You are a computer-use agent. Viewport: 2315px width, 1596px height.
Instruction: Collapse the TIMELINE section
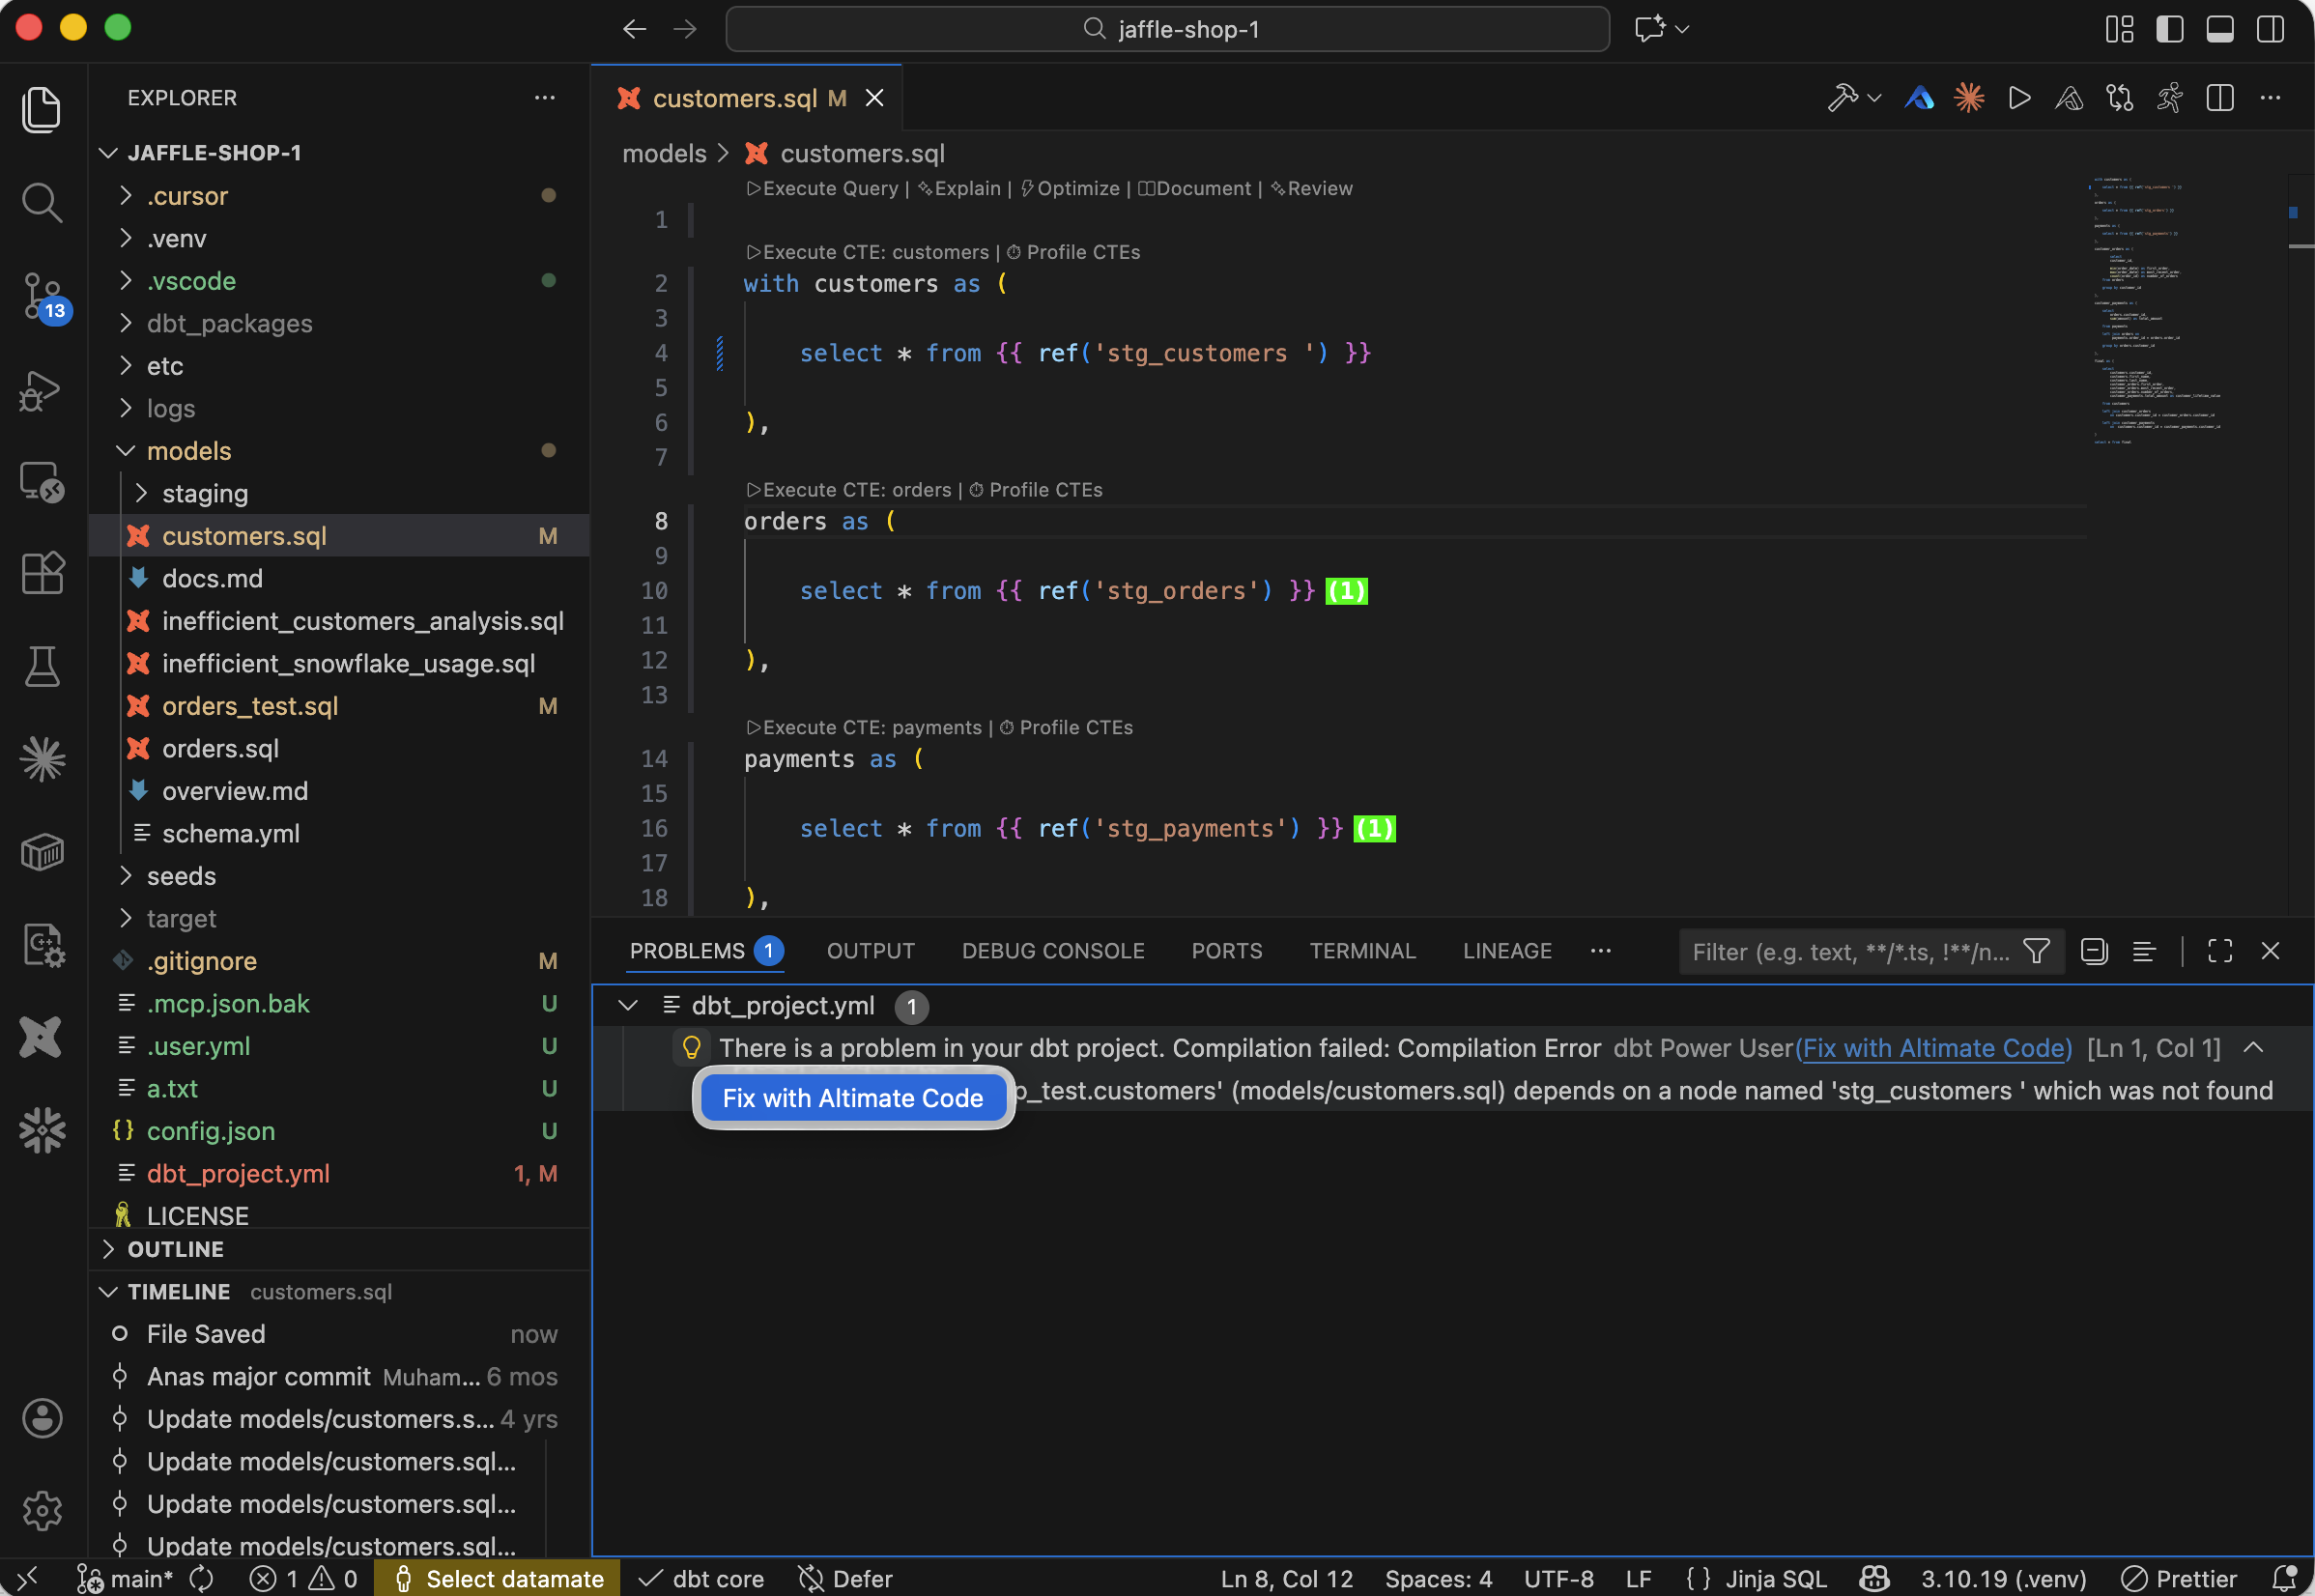(108, 1291)
